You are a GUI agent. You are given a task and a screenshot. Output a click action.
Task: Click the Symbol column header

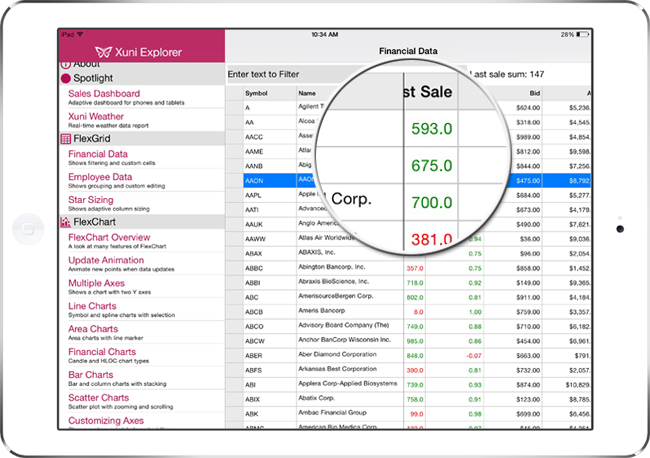point(270,93)
